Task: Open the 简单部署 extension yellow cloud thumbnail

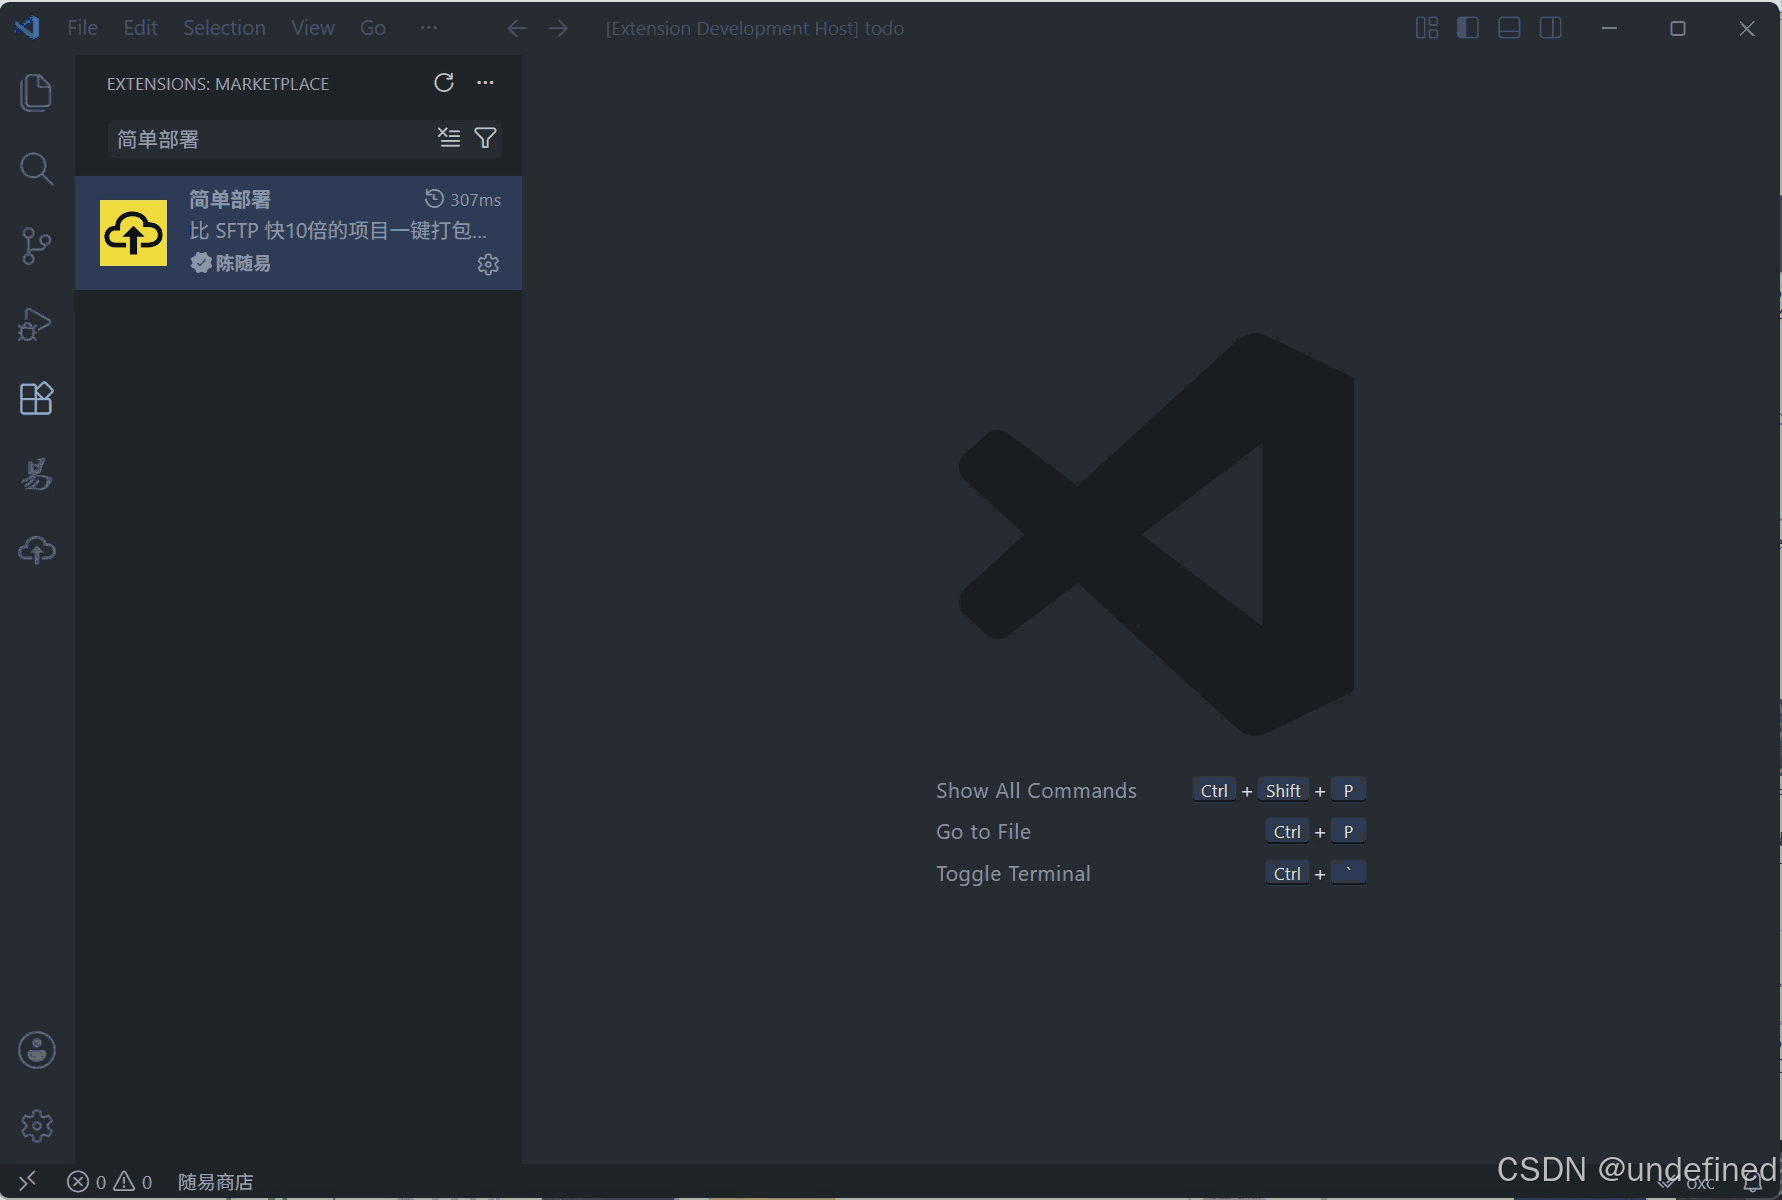Action: coord(133,233)
